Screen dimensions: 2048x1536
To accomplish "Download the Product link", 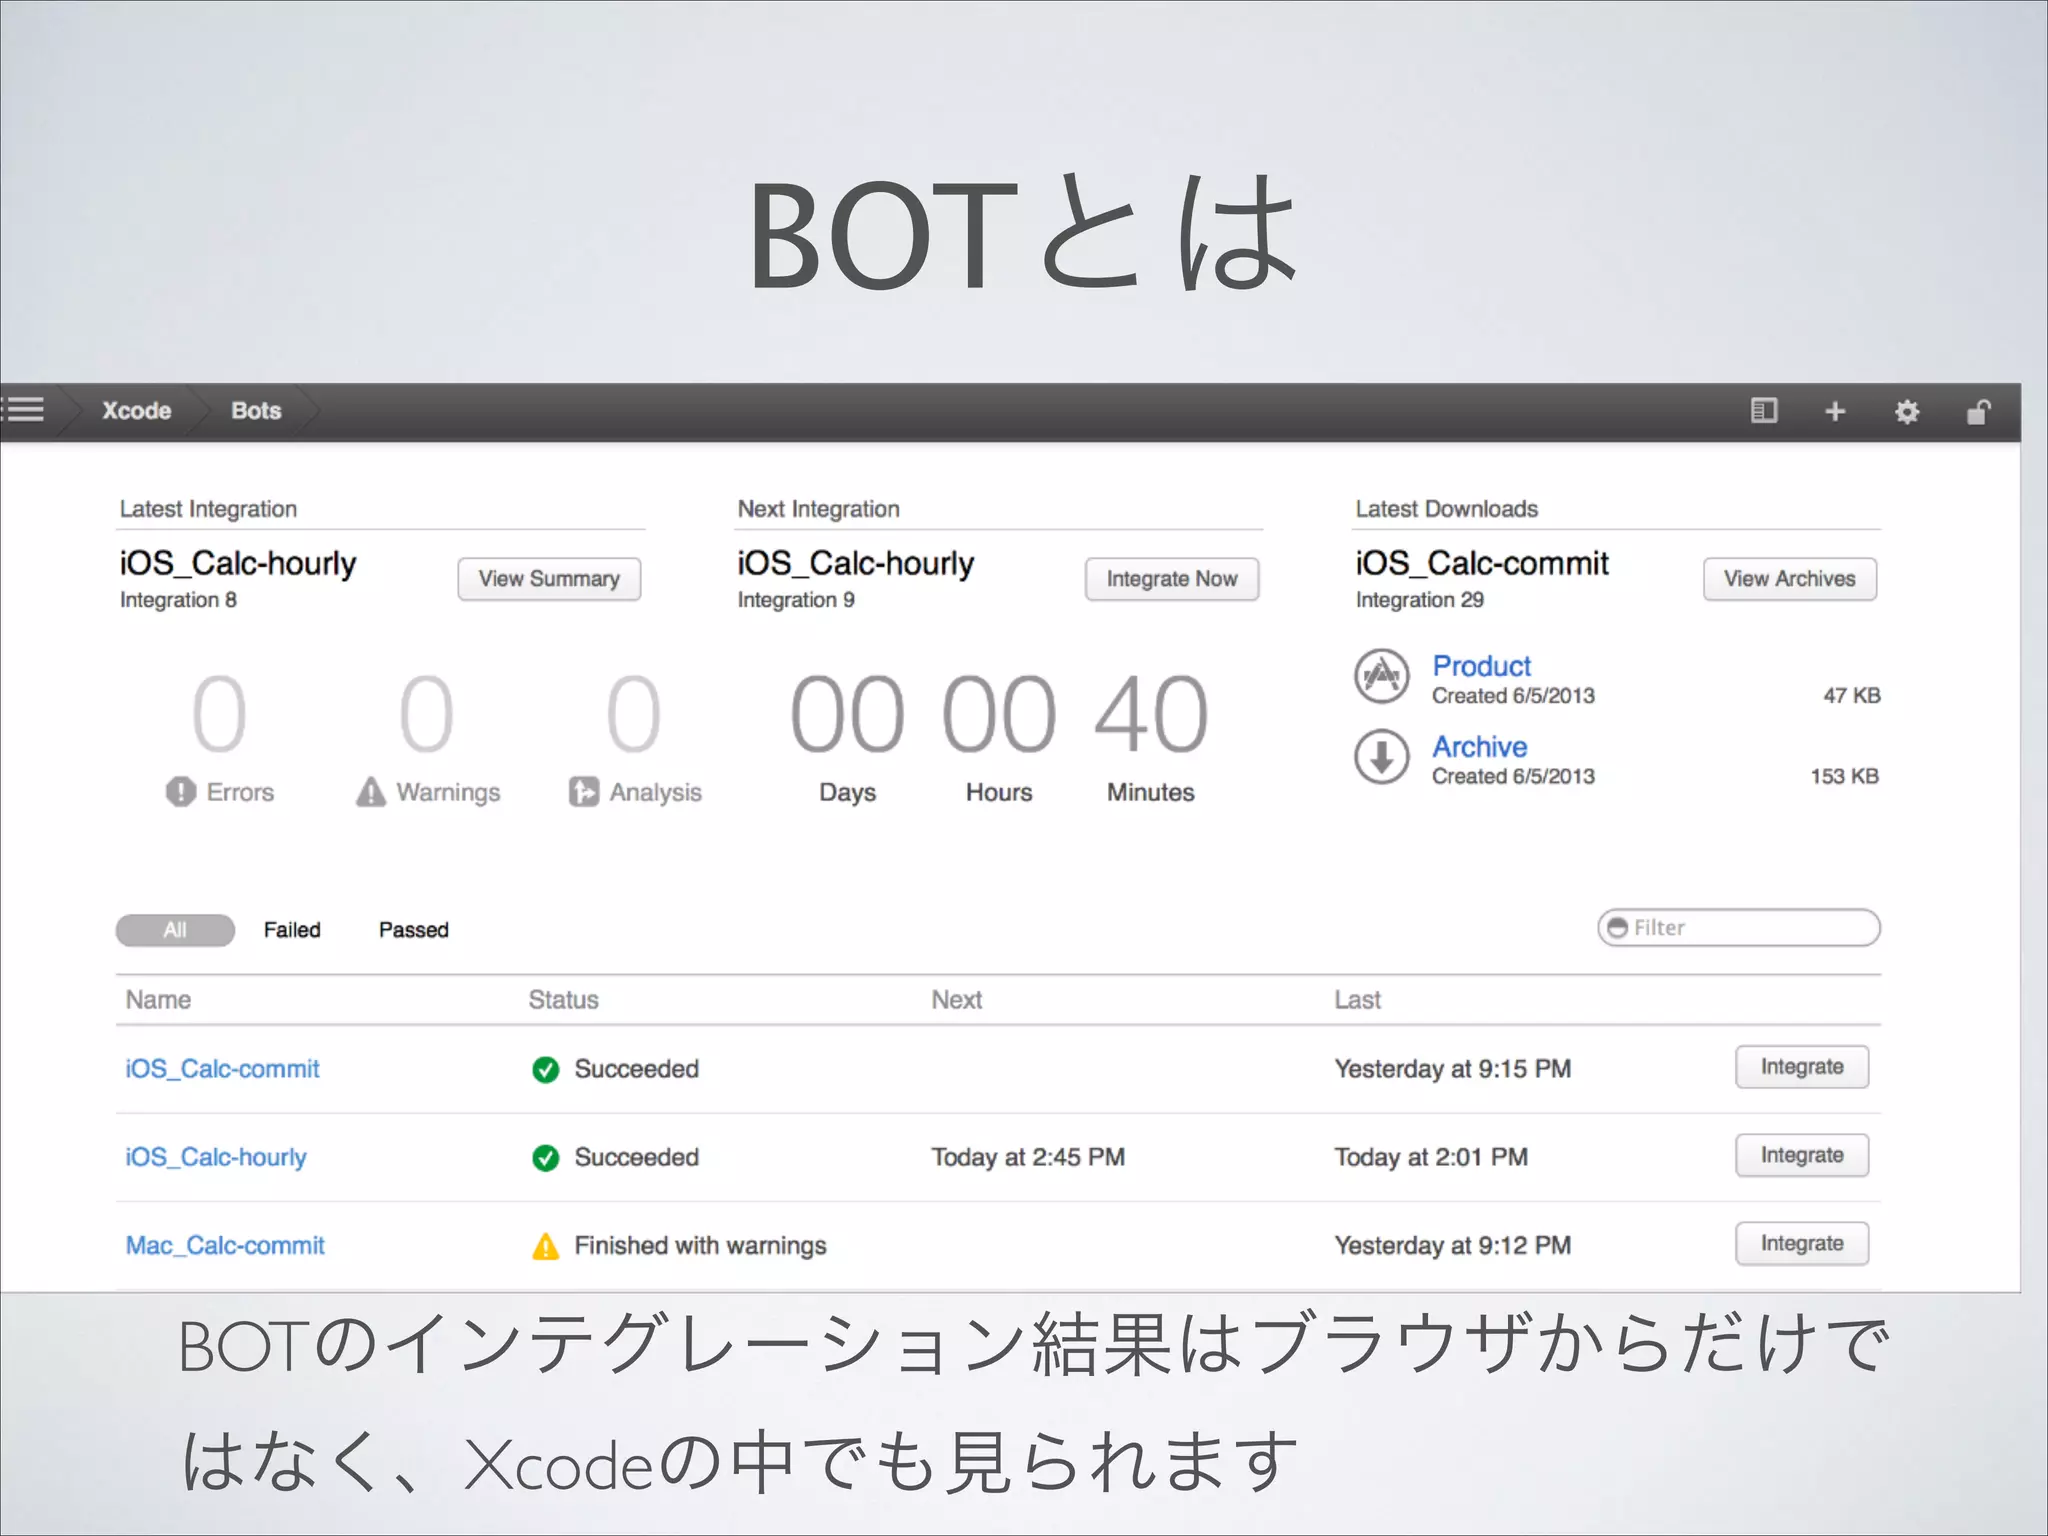I will (x=1481, y=666).
